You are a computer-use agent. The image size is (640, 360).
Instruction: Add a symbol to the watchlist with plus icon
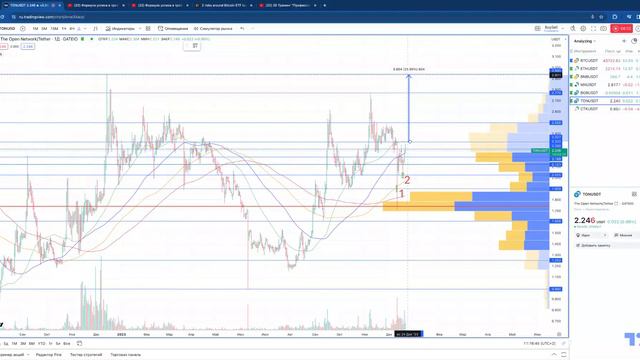(624, 41)
